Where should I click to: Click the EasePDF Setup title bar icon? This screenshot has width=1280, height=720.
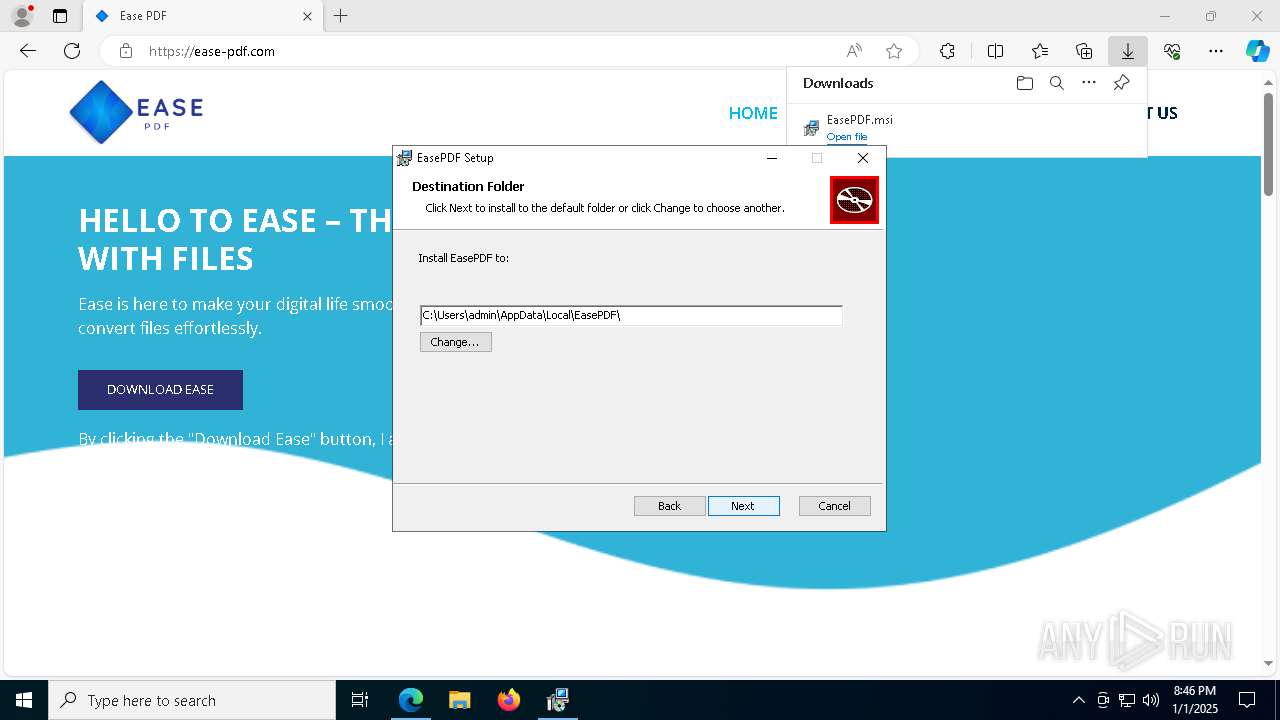pos(404,158)
